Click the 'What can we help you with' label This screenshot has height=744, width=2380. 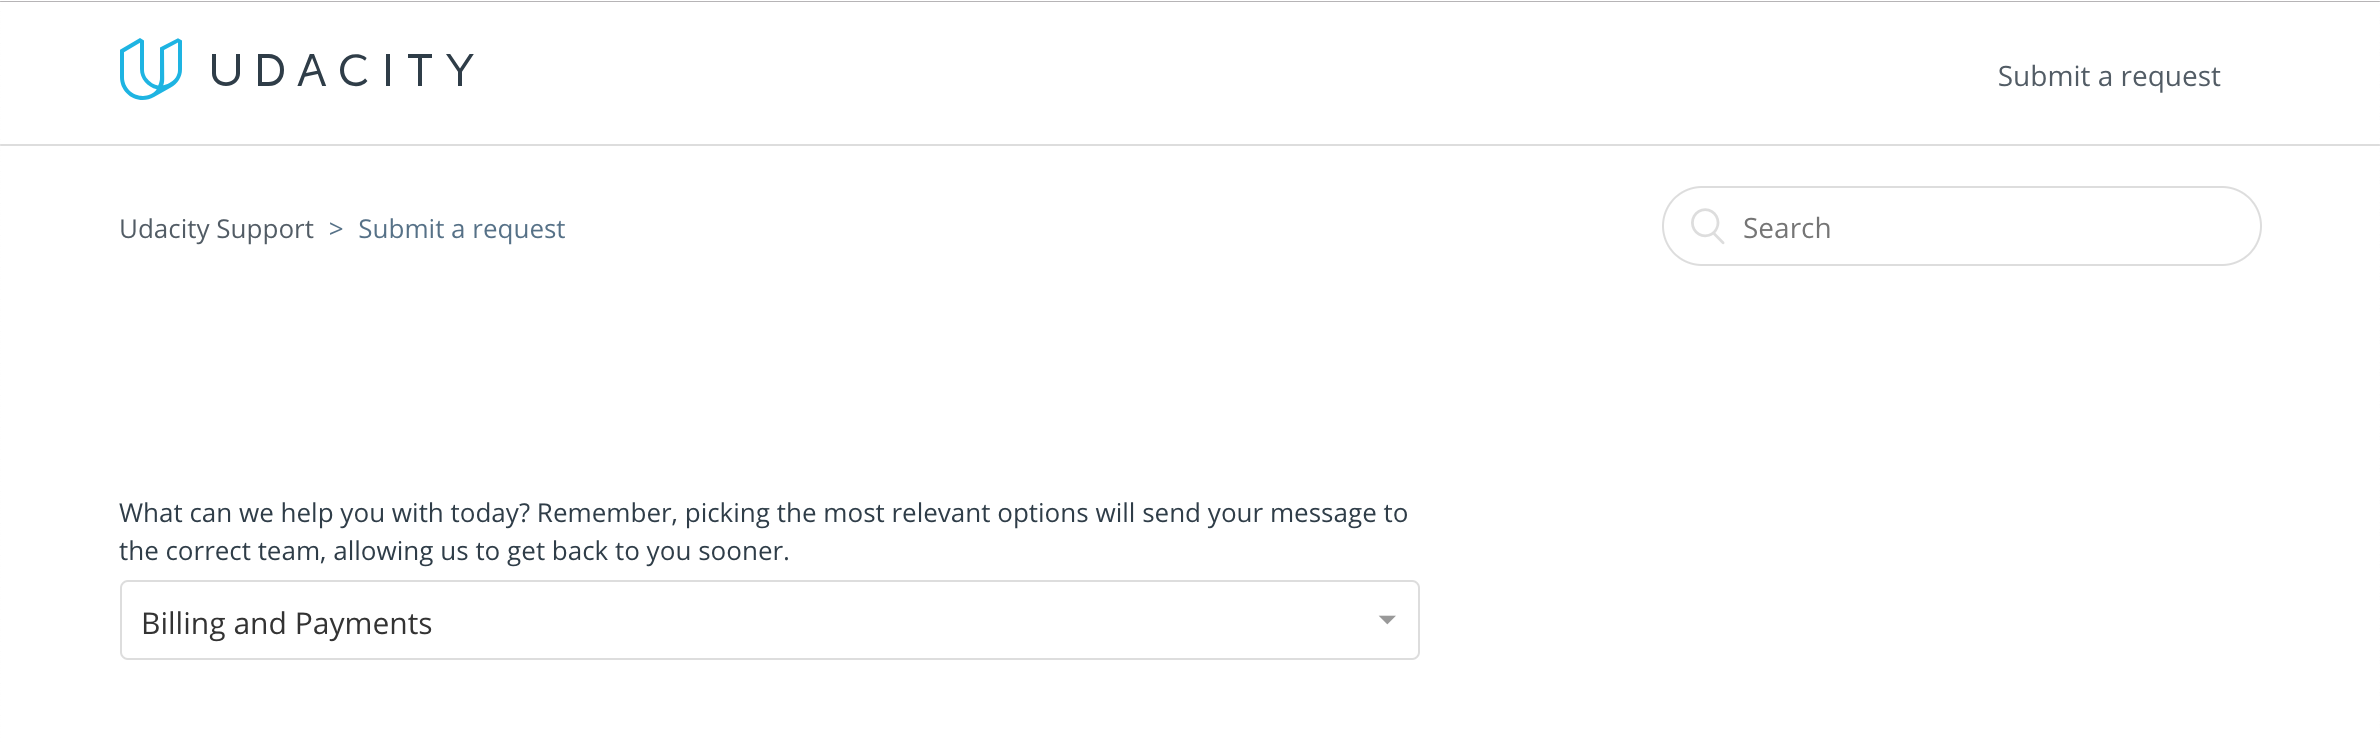[x=762, y=513]
